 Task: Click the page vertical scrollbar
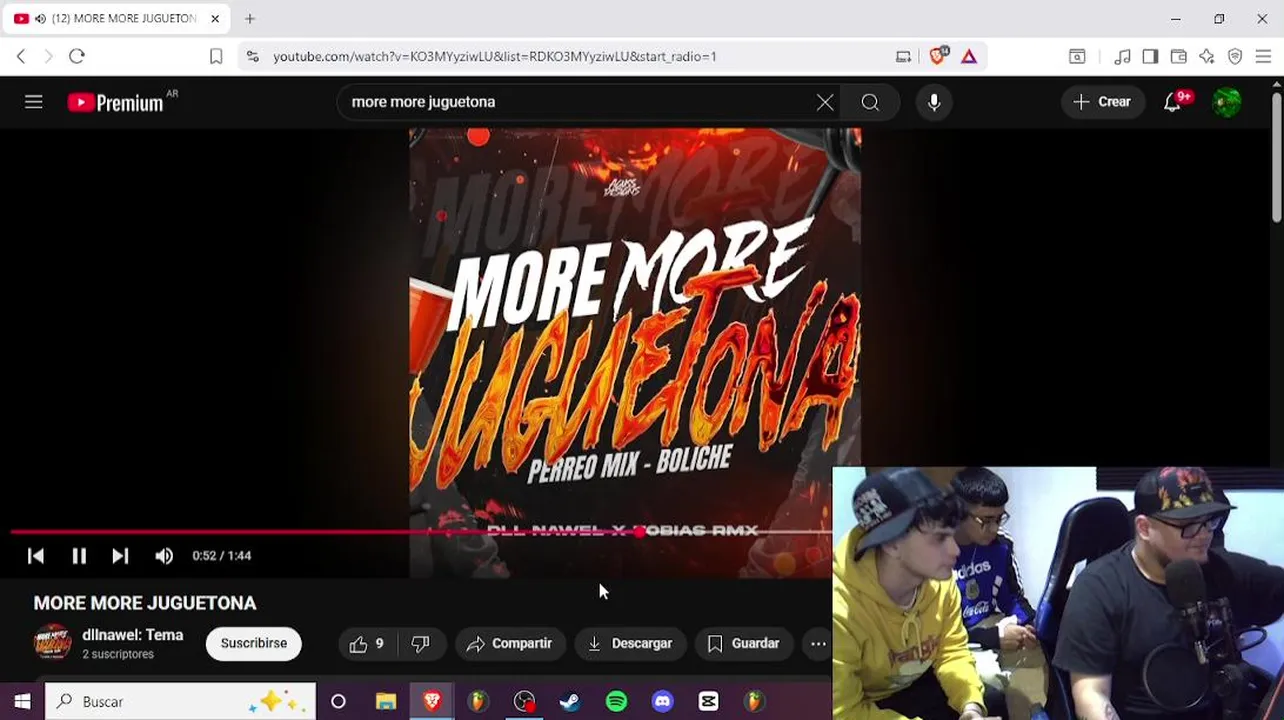(1277, 156)
